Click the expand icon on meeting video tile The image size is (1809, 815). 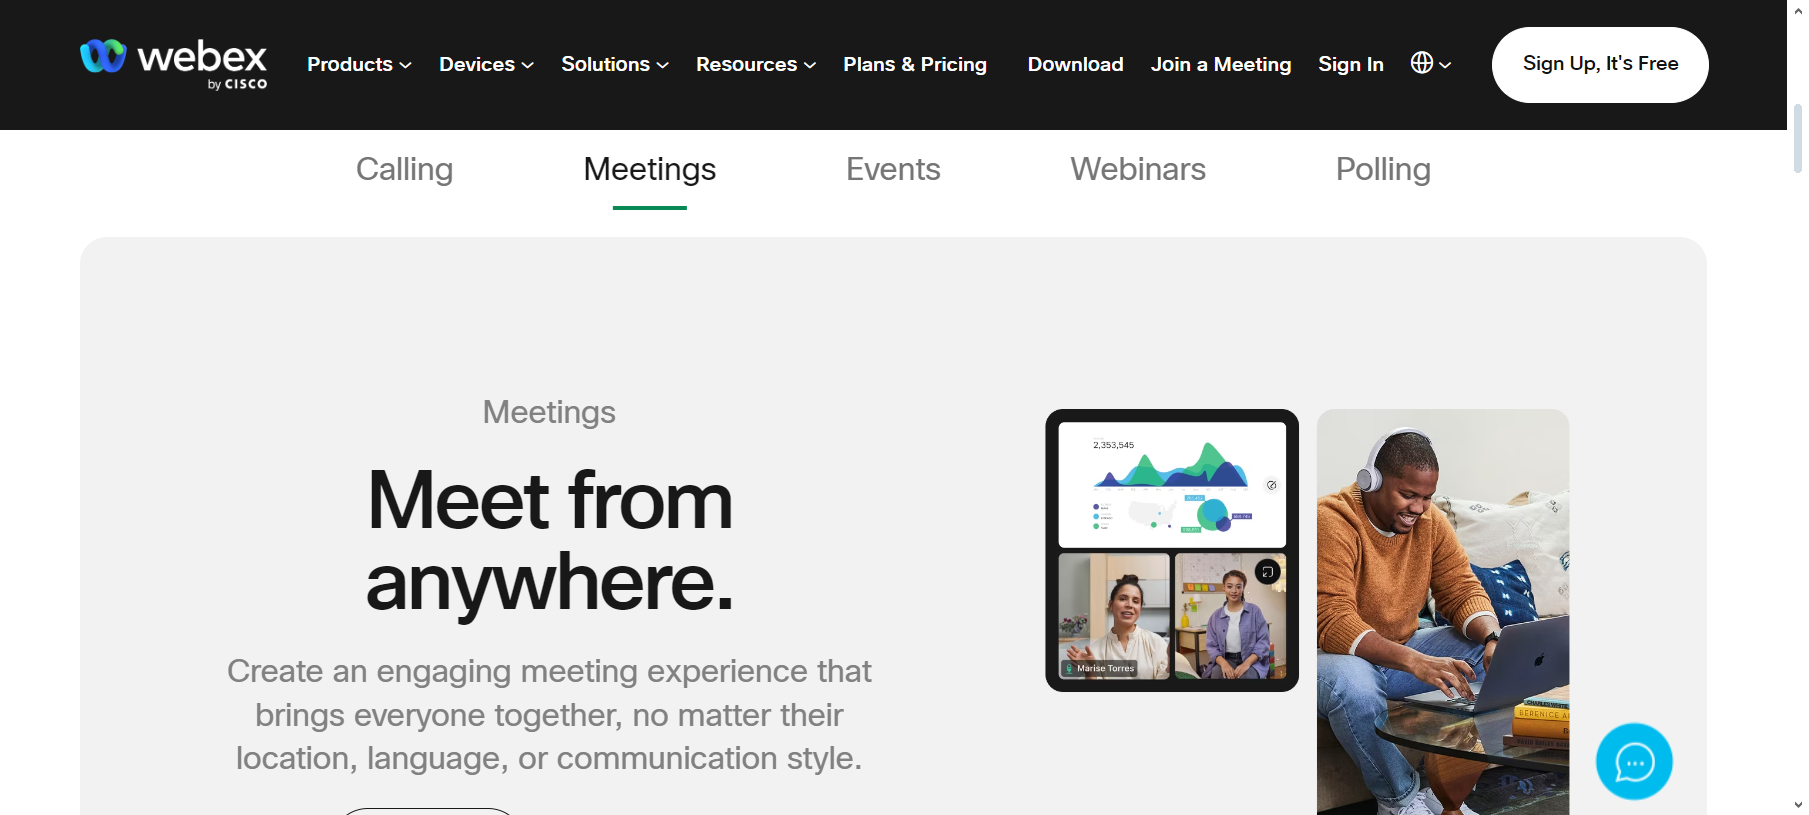[x=1267, y=572]
